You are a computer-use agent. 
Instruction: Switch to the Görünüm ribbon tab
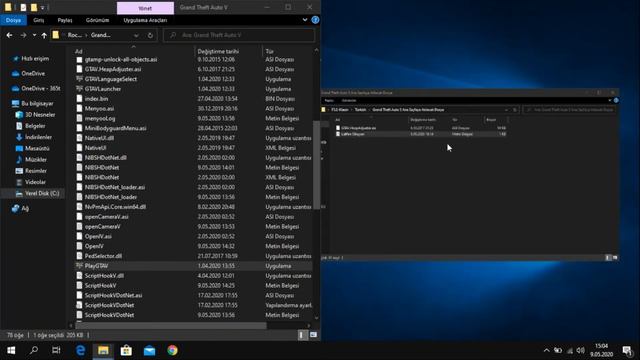coord(97,20)
